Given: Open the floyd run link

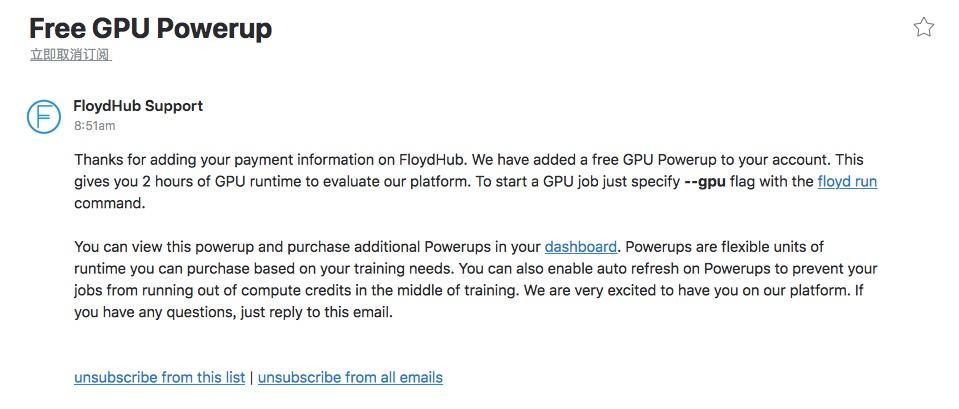Looking at the screenshot, I should click(x=847, y=182).
